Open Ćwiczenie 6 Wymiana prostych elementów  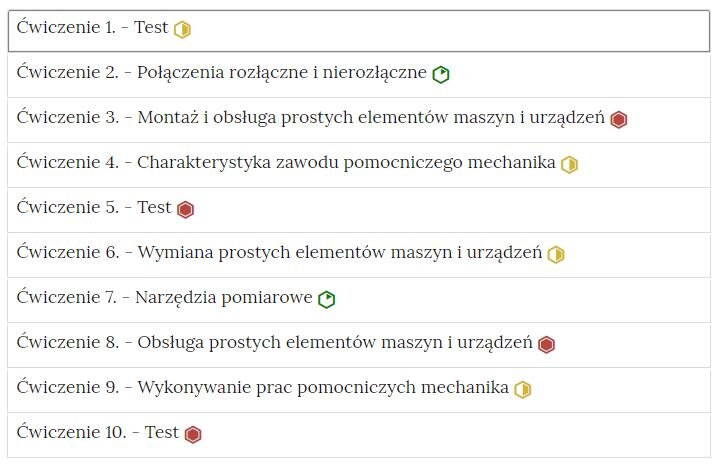coord(359,255)
